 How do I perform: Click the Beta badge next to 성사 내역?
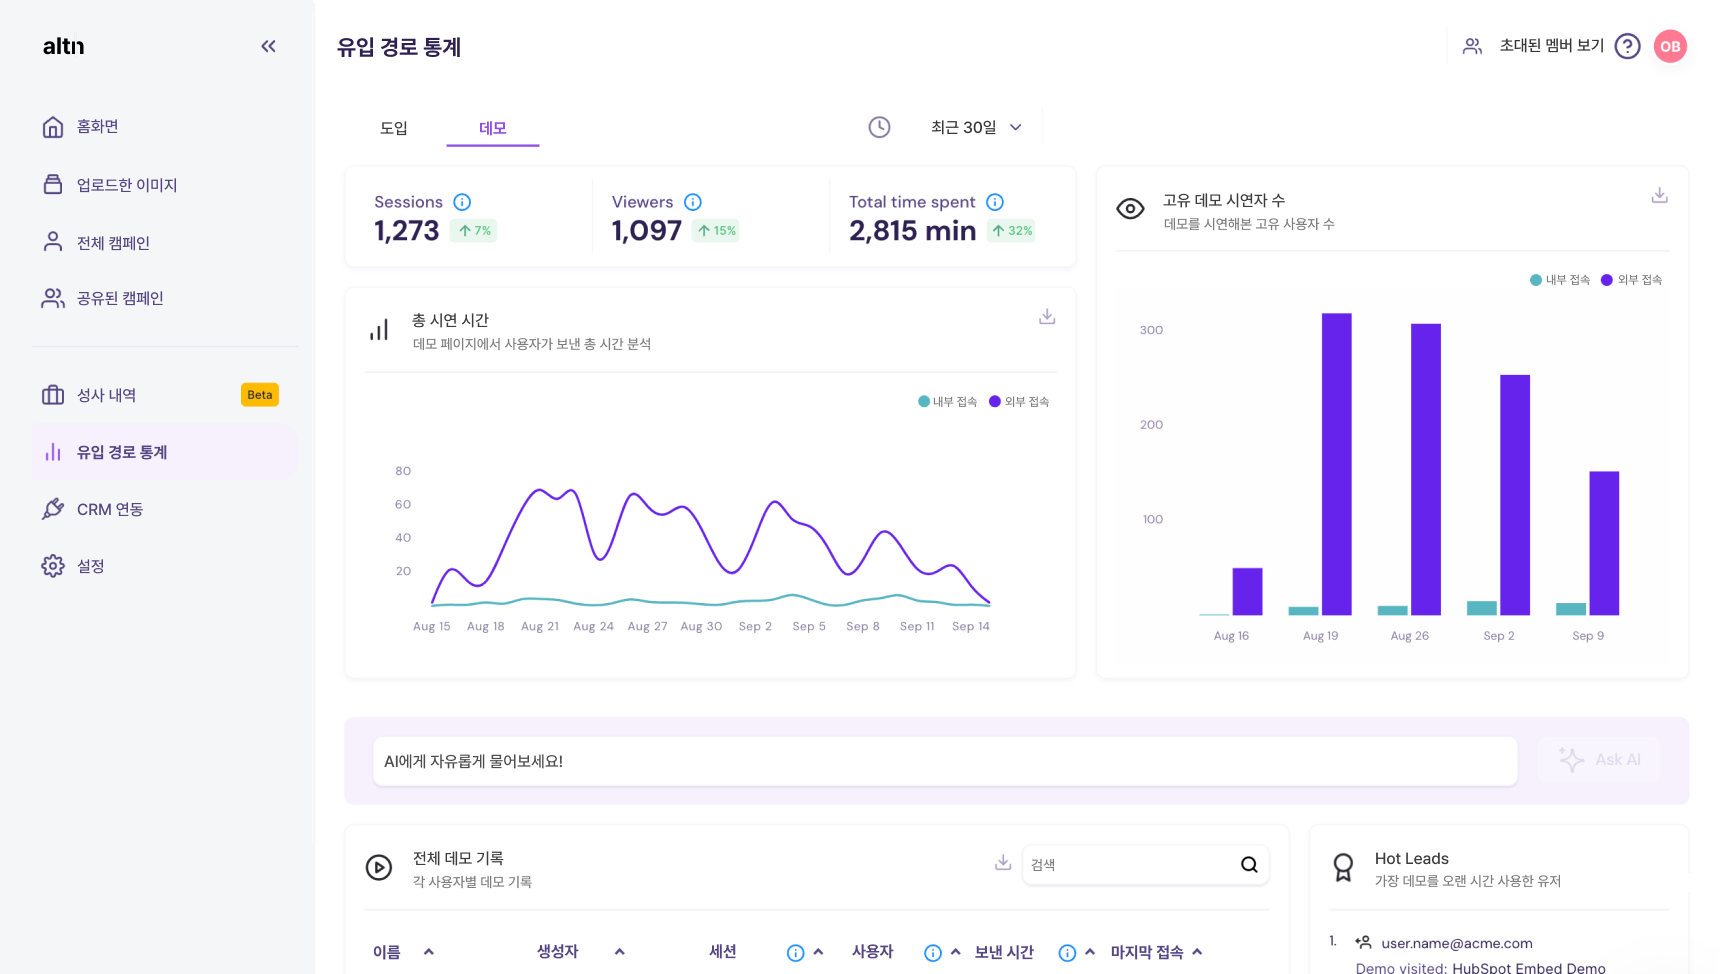click(260, 395)
